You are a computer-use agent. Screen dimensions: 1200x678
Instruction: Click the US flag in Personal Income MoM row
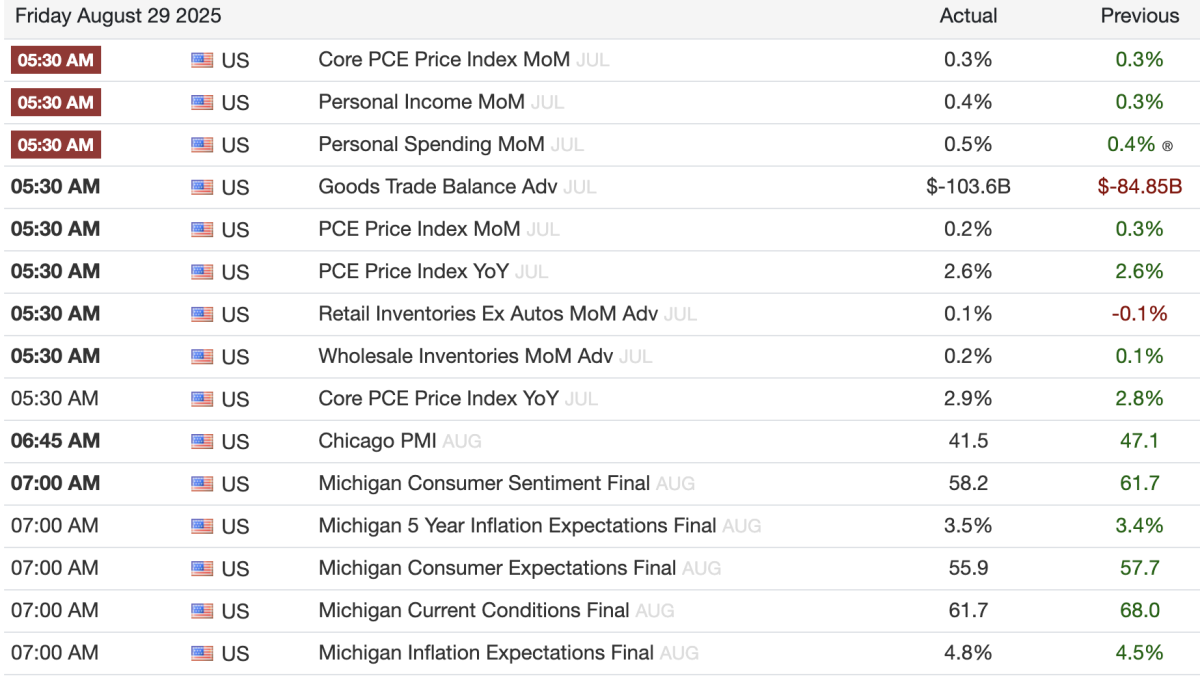(202, 102)
